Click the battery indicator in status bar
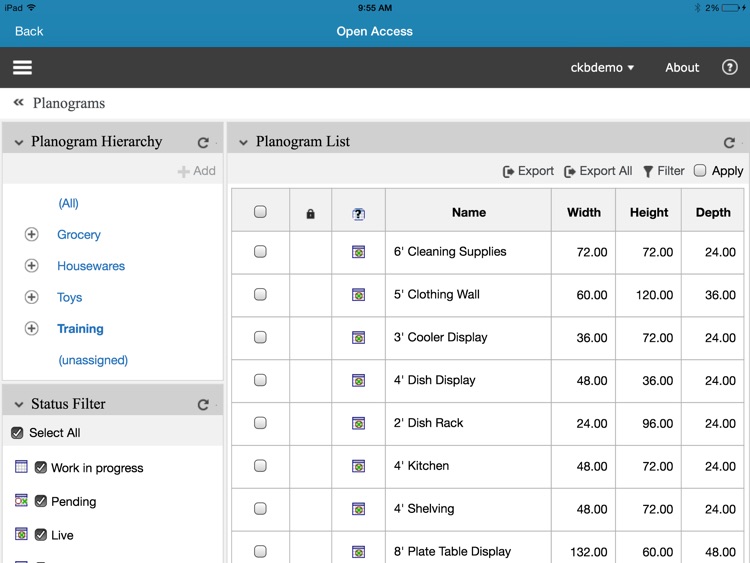This screenshot has width=750, height=563. [731, 8]
